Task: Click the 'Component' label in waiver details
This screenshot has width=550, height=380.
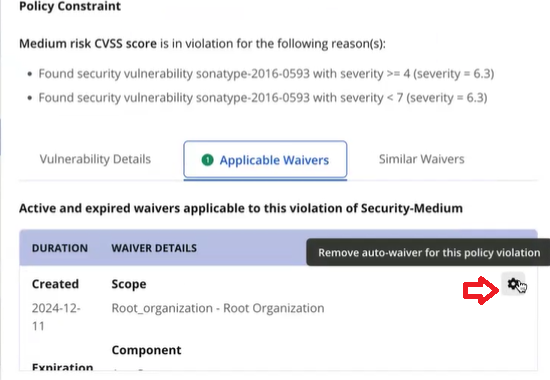Action: [x=146, y=350]
